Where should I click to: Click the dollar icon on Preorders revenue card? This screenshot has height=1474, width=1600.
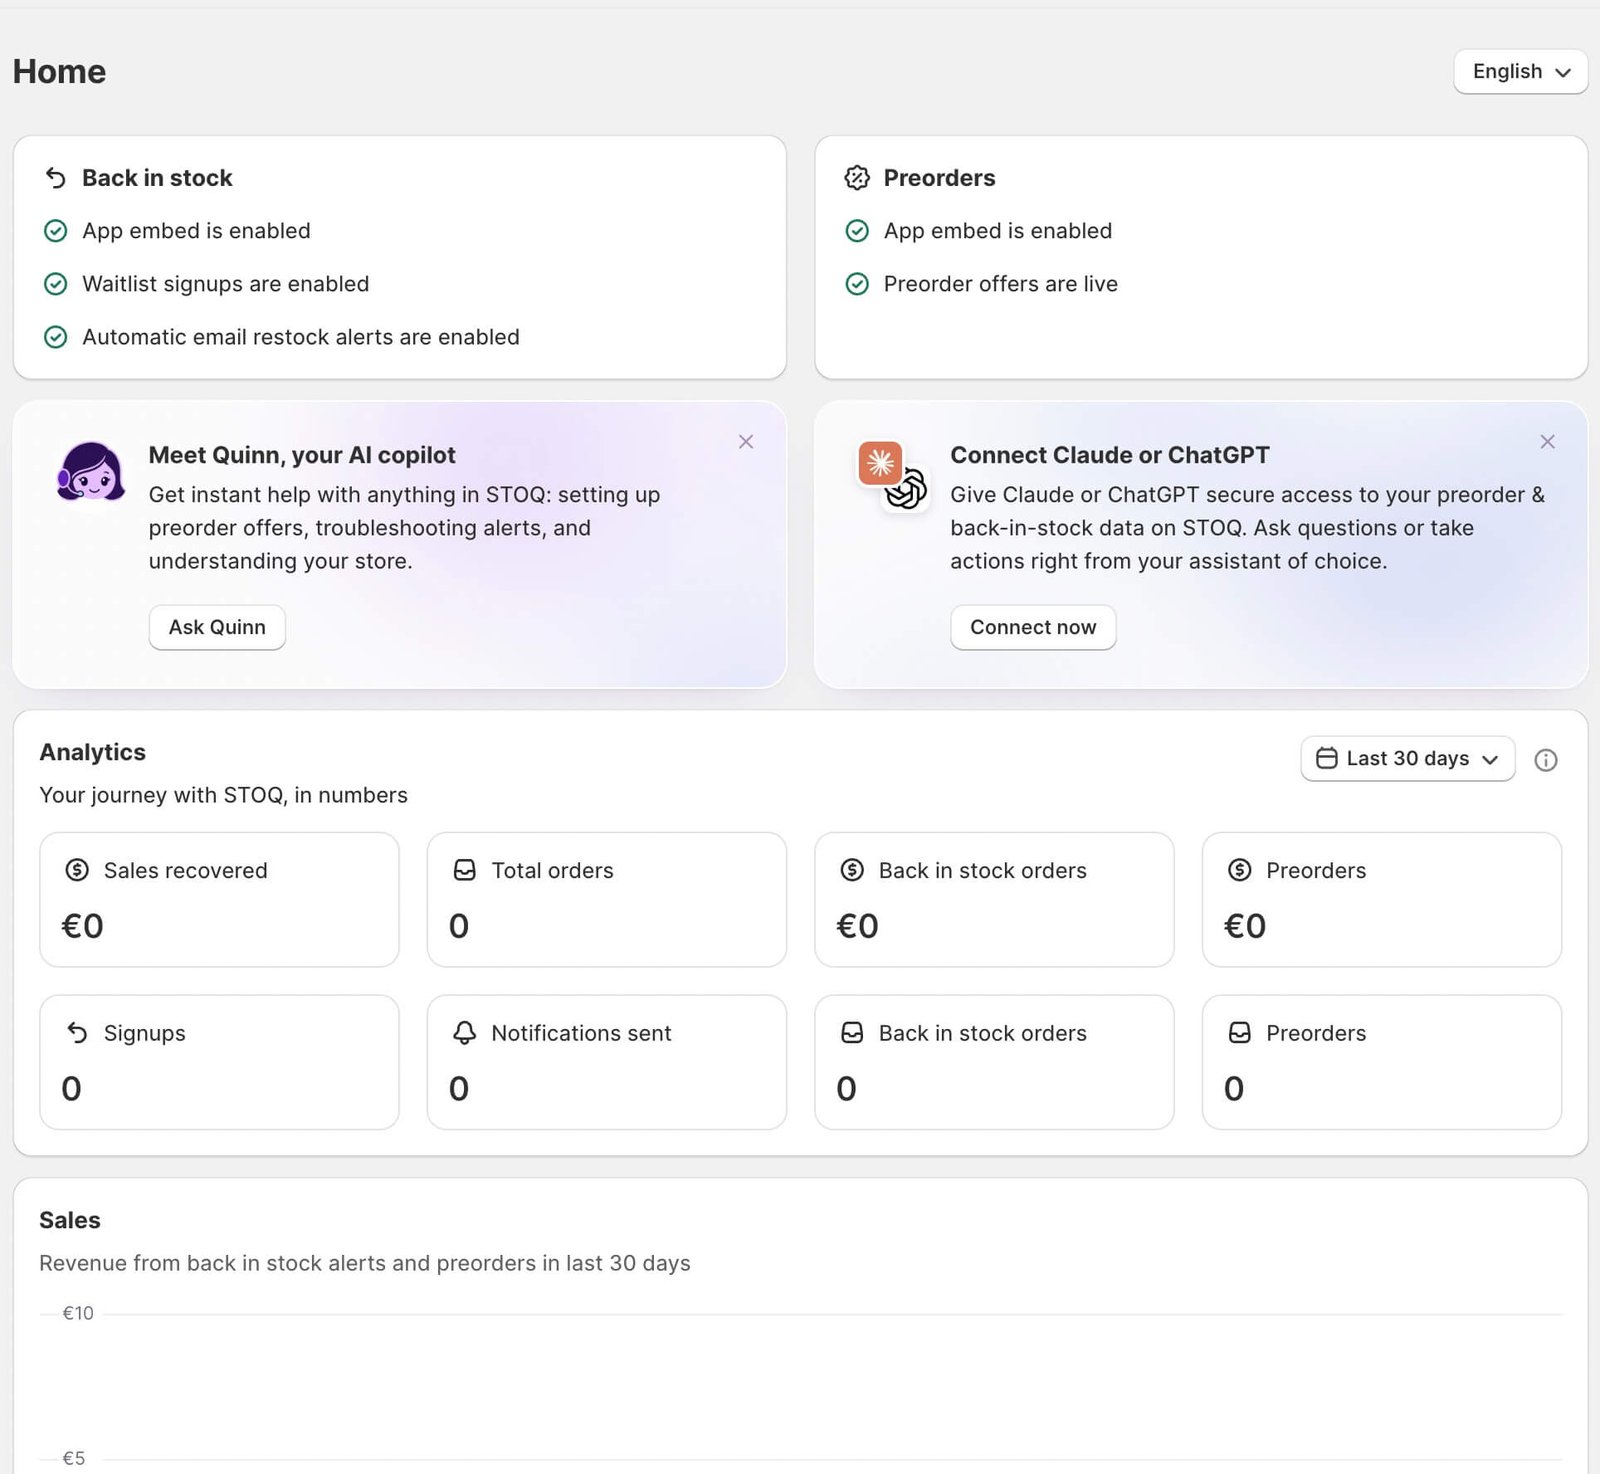(1240, 870)
